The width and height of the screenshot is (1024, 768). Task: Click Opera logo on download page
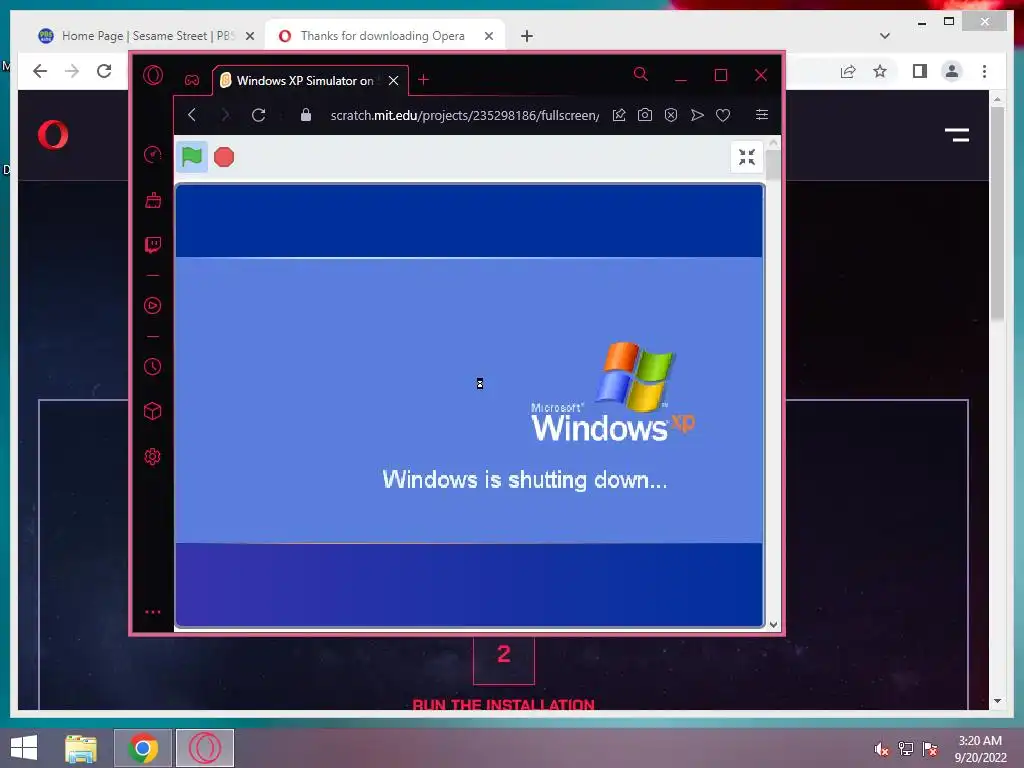[x=53, y=135]
